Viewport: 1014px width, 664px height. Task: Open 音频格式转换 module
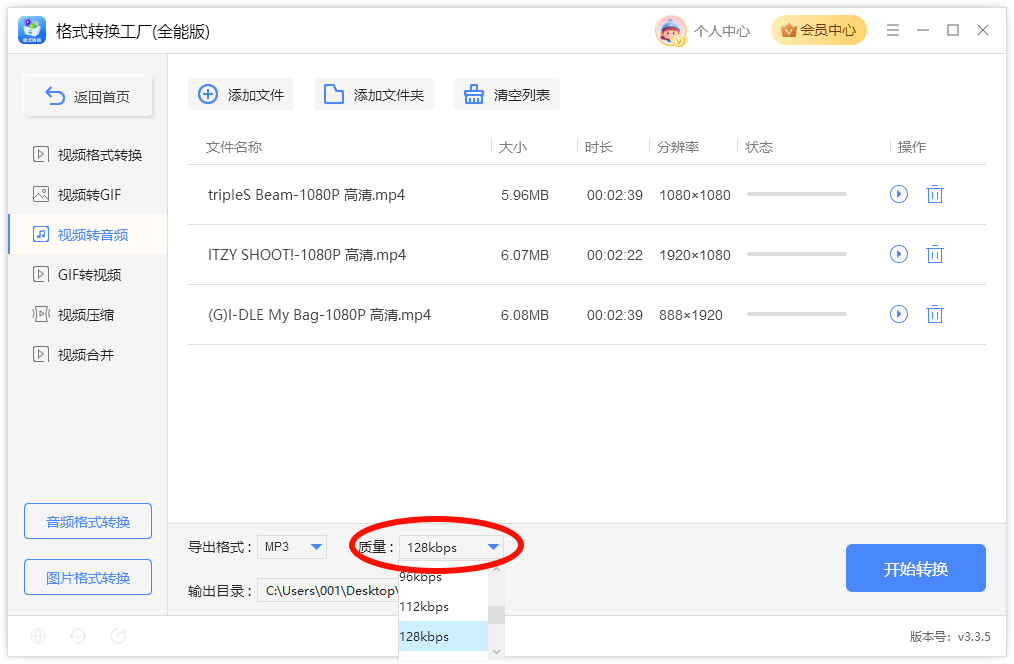88,521
